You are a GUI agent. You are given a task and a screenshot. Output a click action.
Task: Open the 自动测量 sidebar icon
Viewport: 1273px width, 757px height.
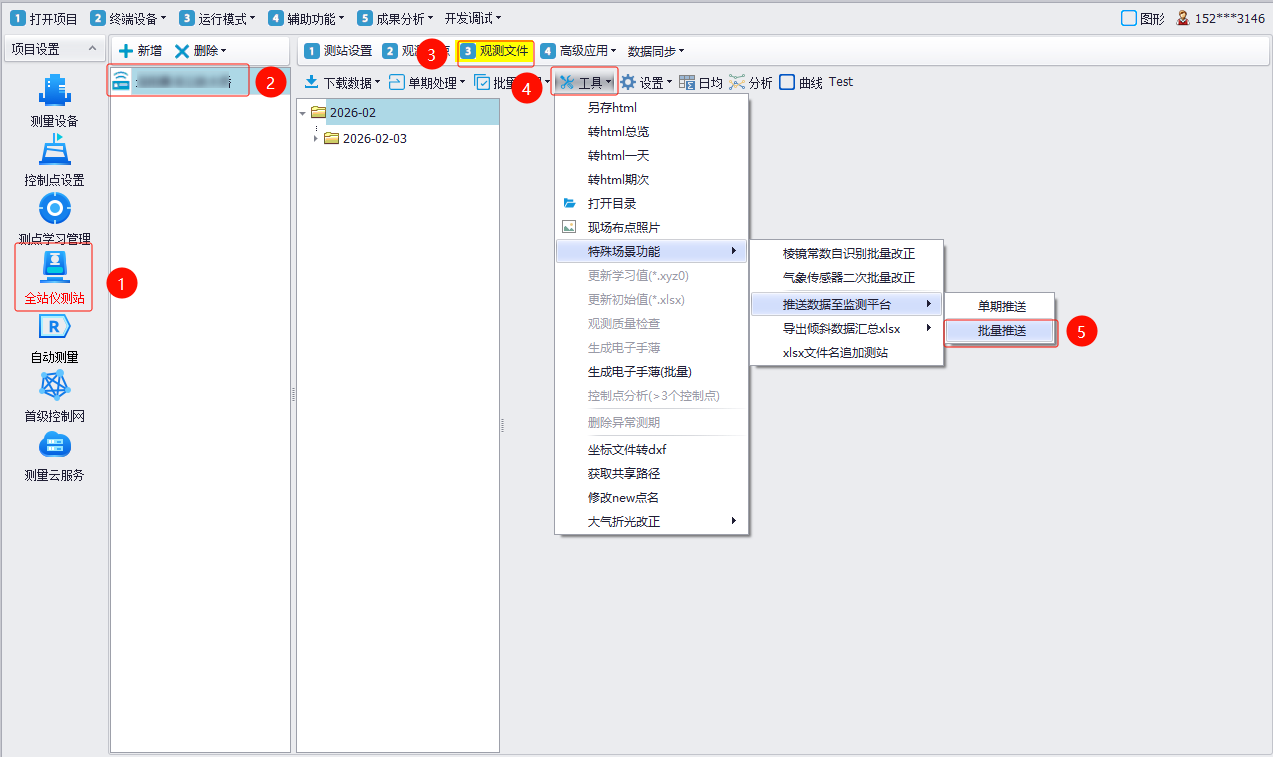coord(54,328)
